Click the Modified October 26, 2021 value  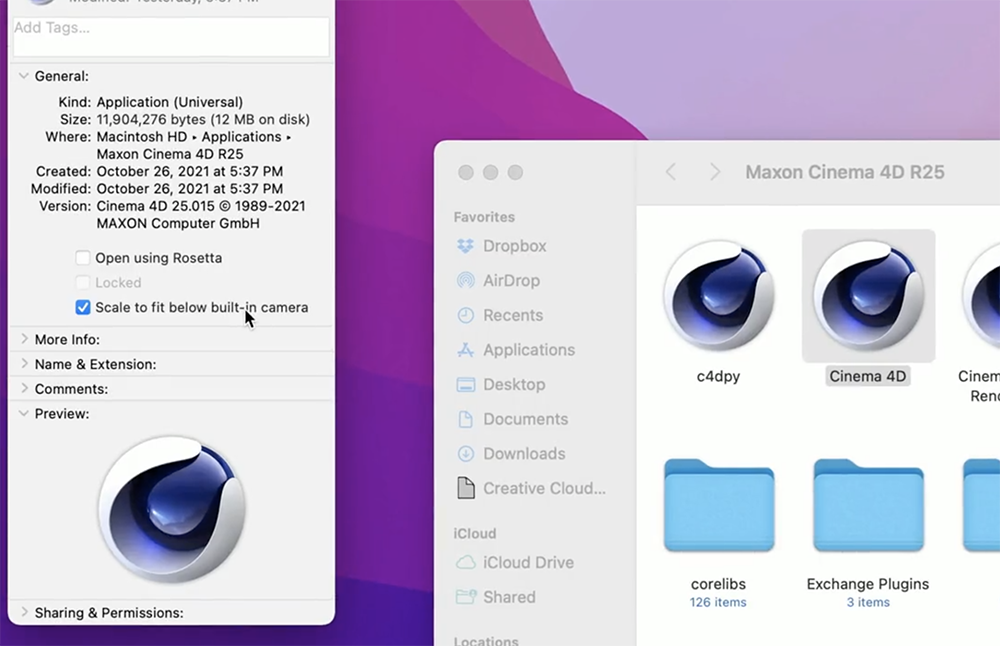(x=190, y=189)
